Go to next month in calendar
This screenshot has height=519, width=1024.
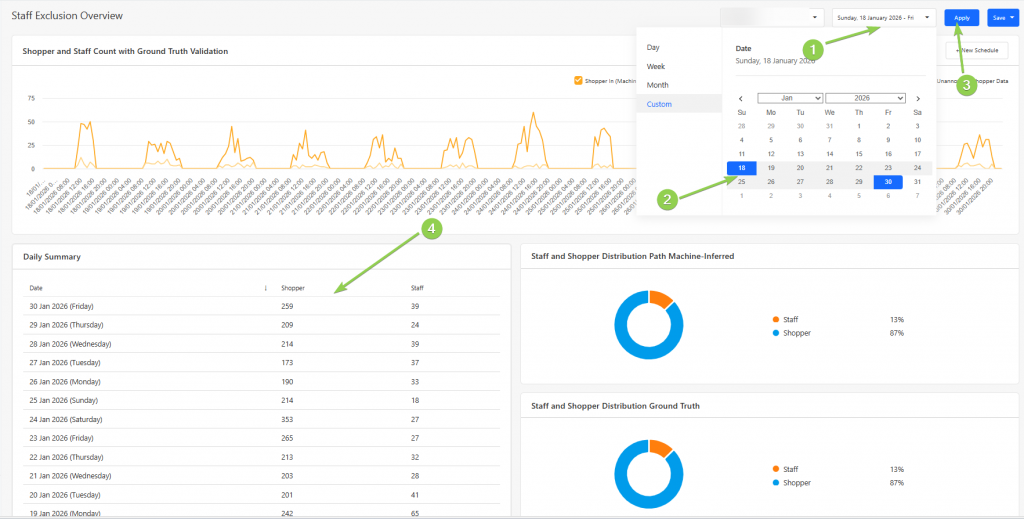click(x=917, y=98)
